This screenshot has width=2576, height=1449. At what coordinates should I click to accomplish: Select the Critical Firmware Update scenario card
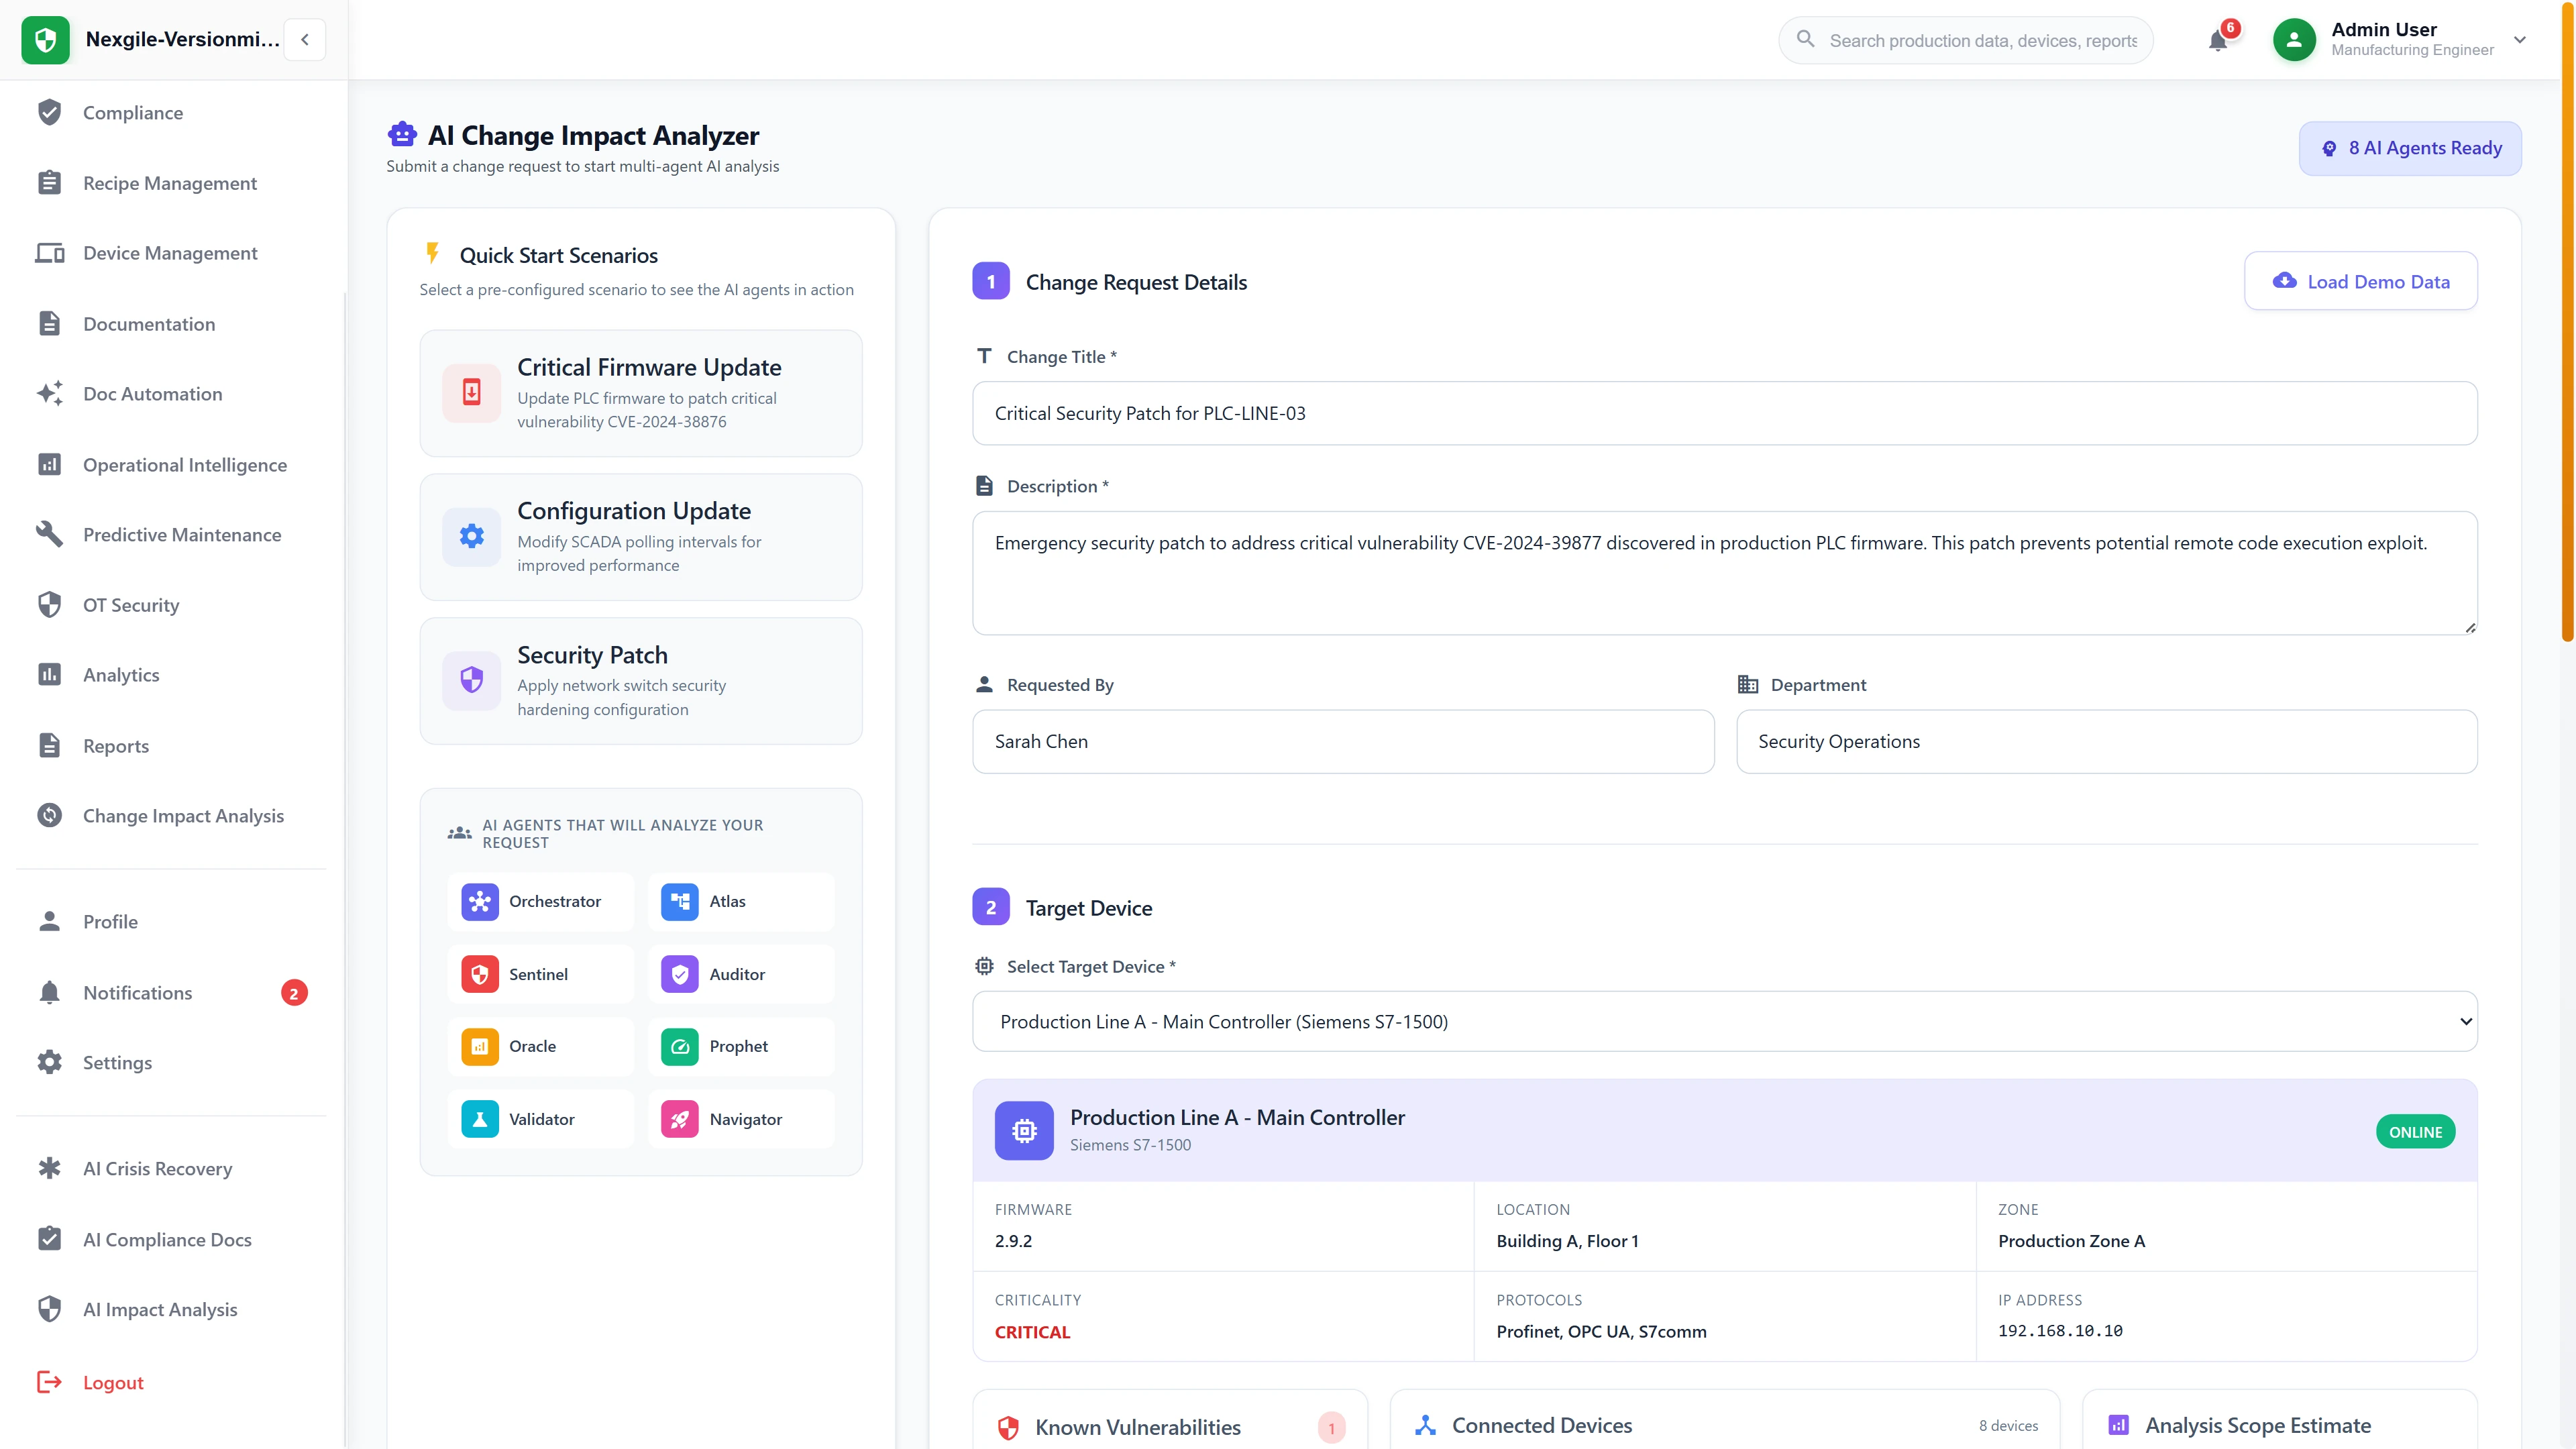pyautogui.click(x=641, y=393)
